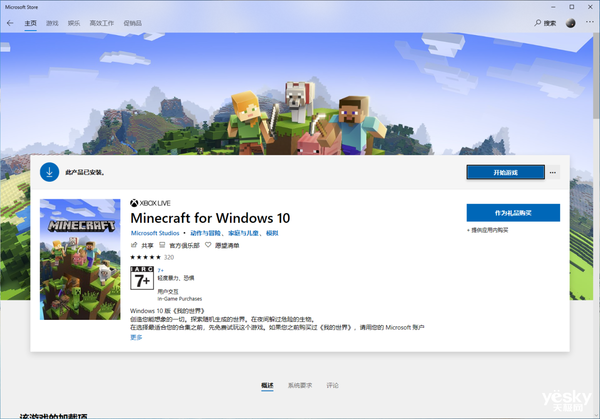The width and height of the screenshot is (600, 419).
Task: Select the 评论 tab
Action: click(x=332, y=385)
